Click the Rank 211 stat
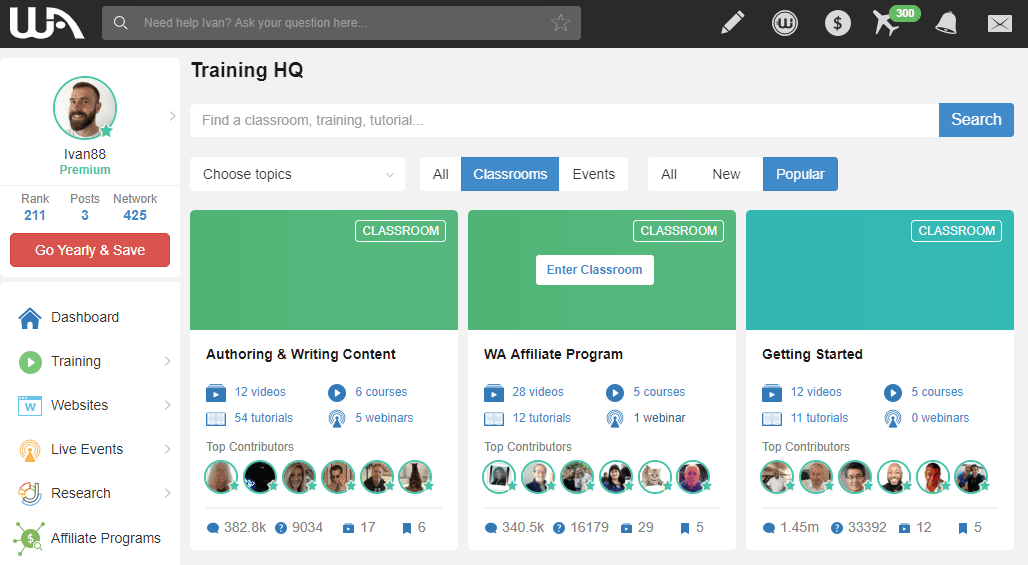The height and width of the screenshot is (565, 1028). [x=35, y=207]
